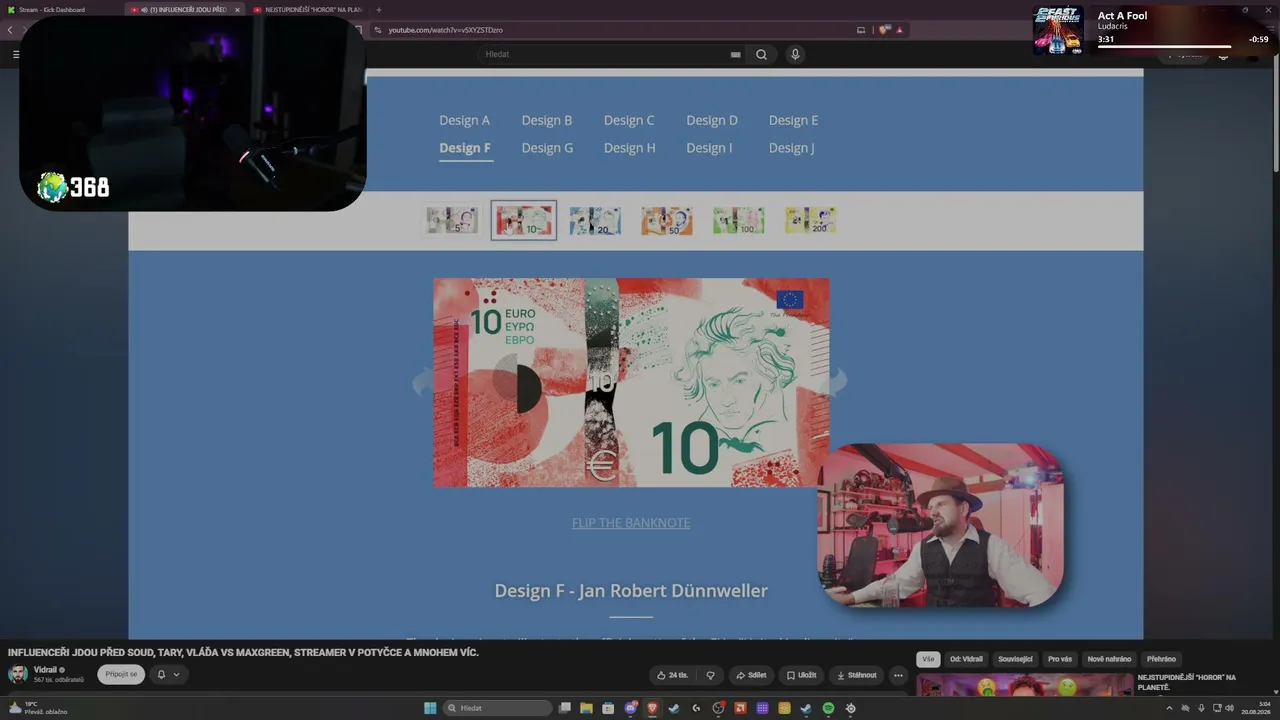
Task: Select the Nově nahráno filter chip
Action: [1109, 659]
